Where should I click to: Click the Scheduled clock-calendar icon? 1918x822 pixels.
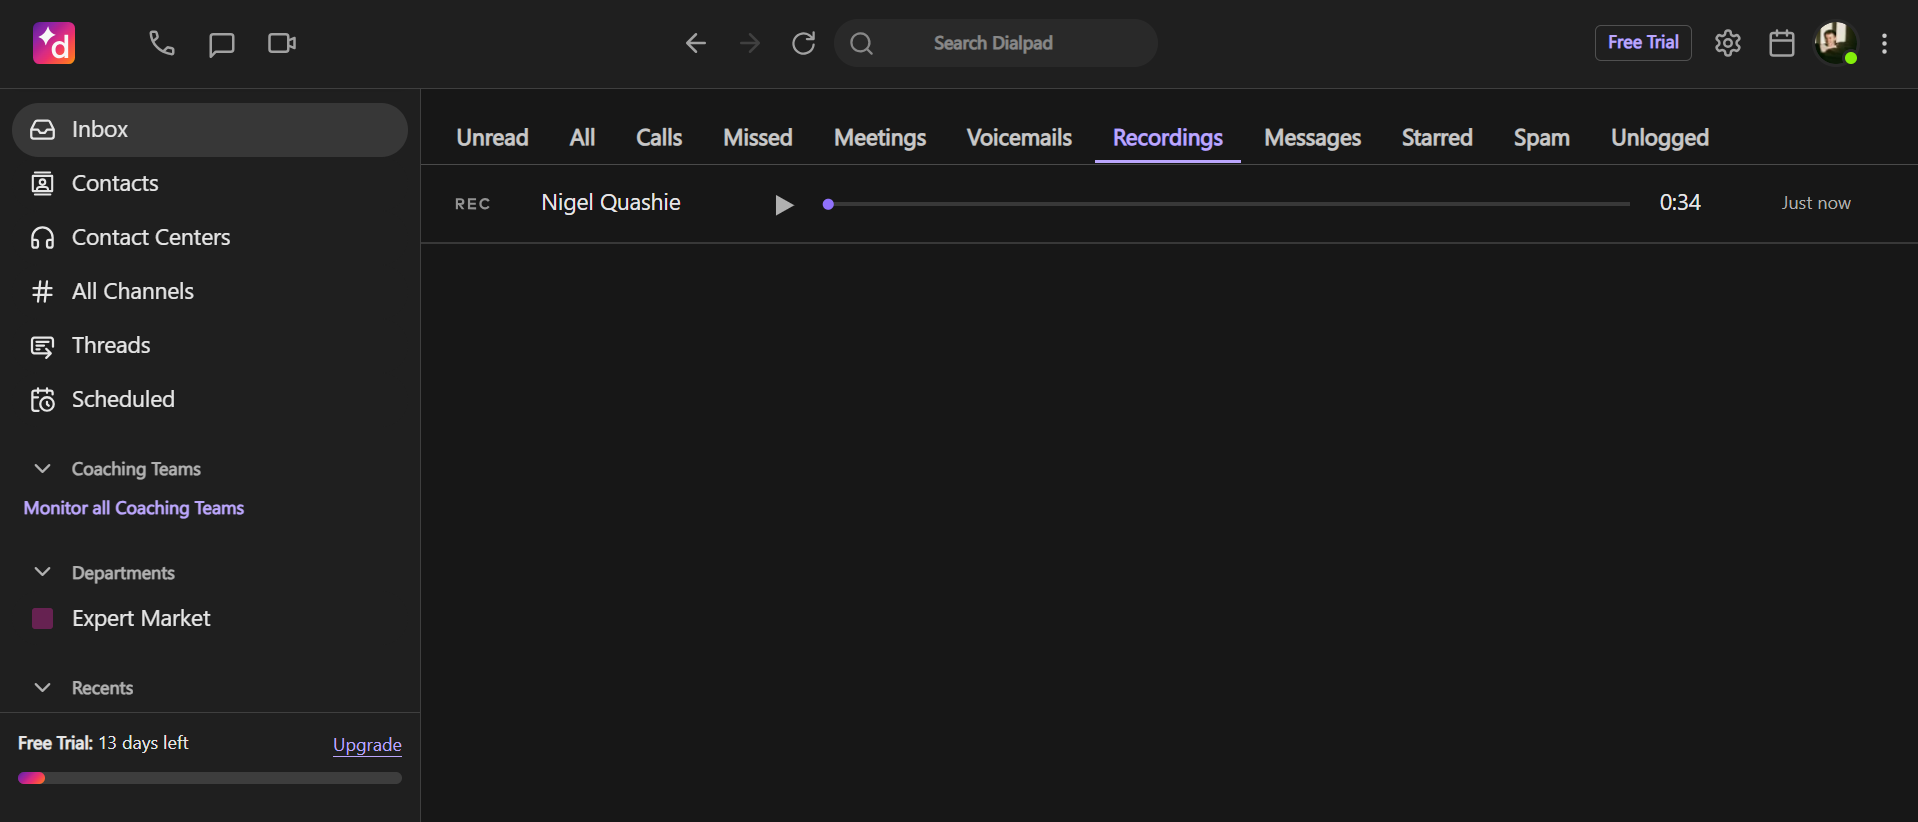(x=42, y=400)
